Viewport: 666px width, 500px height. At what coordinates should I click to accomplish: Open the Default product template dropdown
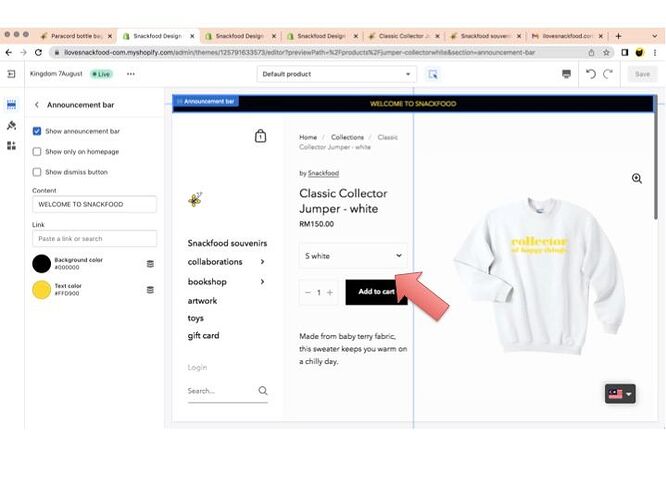[x=336, y=74]
